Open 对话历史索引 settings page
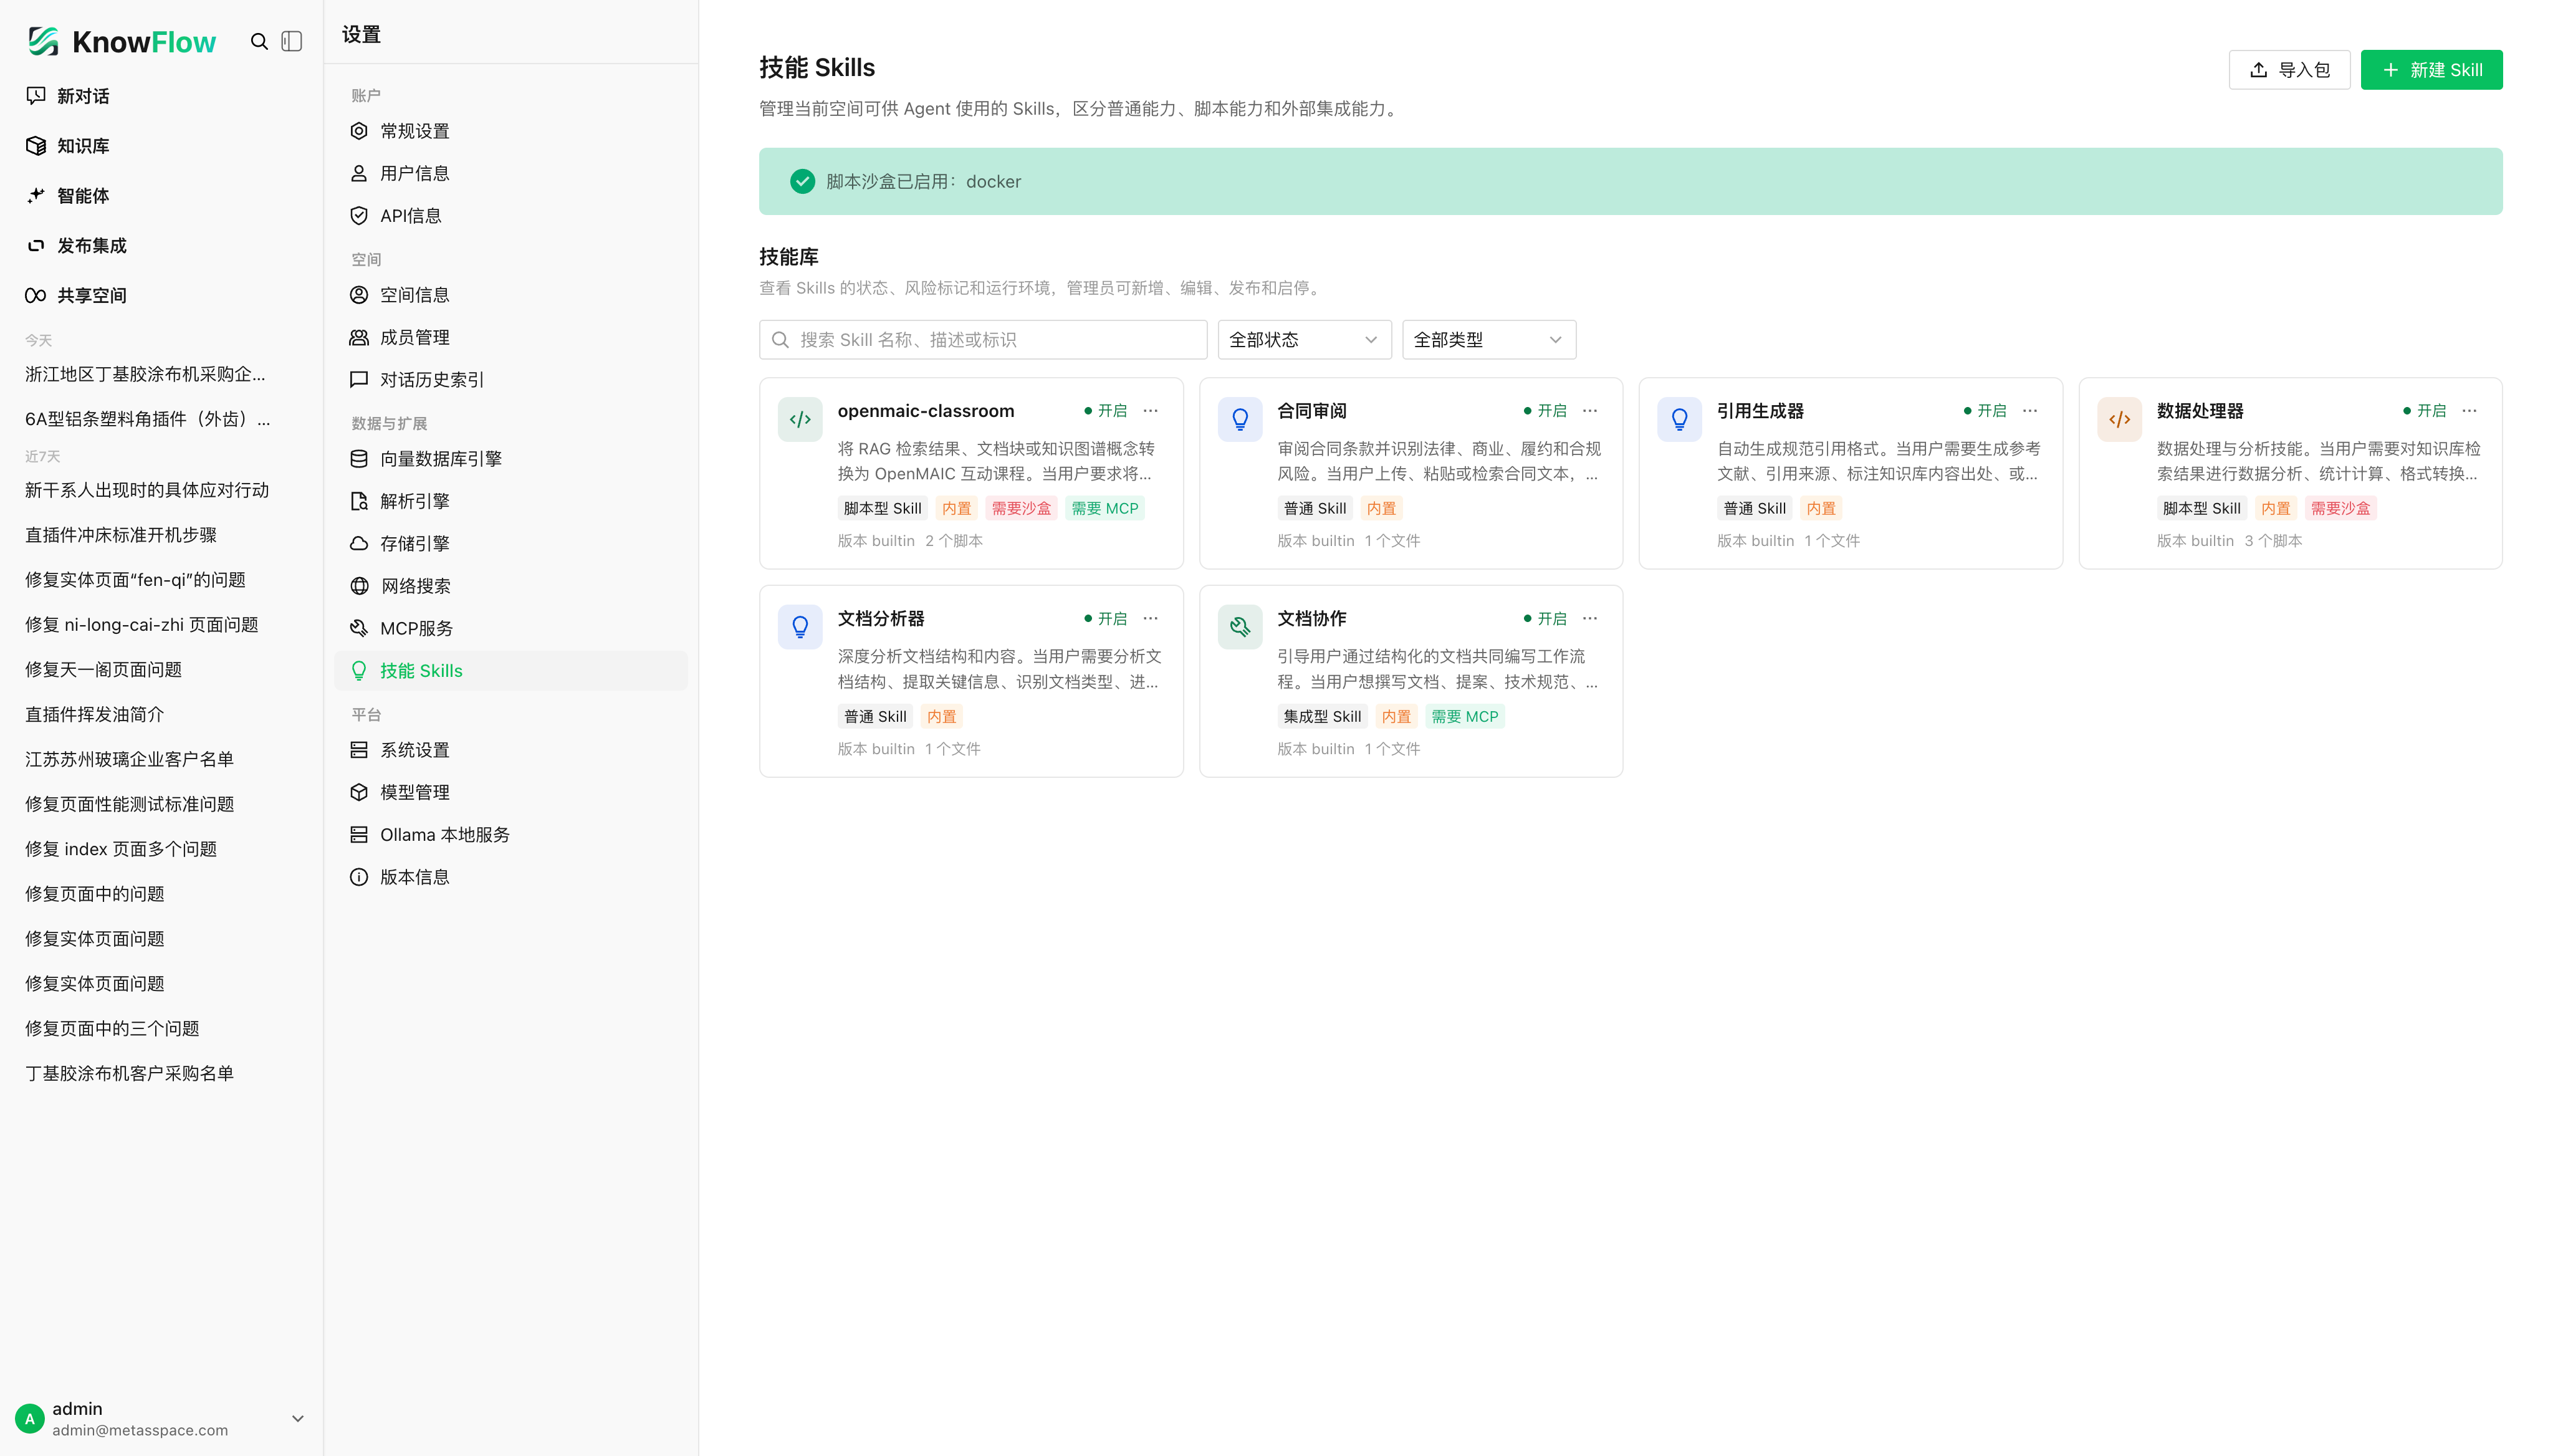This screenshot has width=2563, height=1456. pos(511,380)
